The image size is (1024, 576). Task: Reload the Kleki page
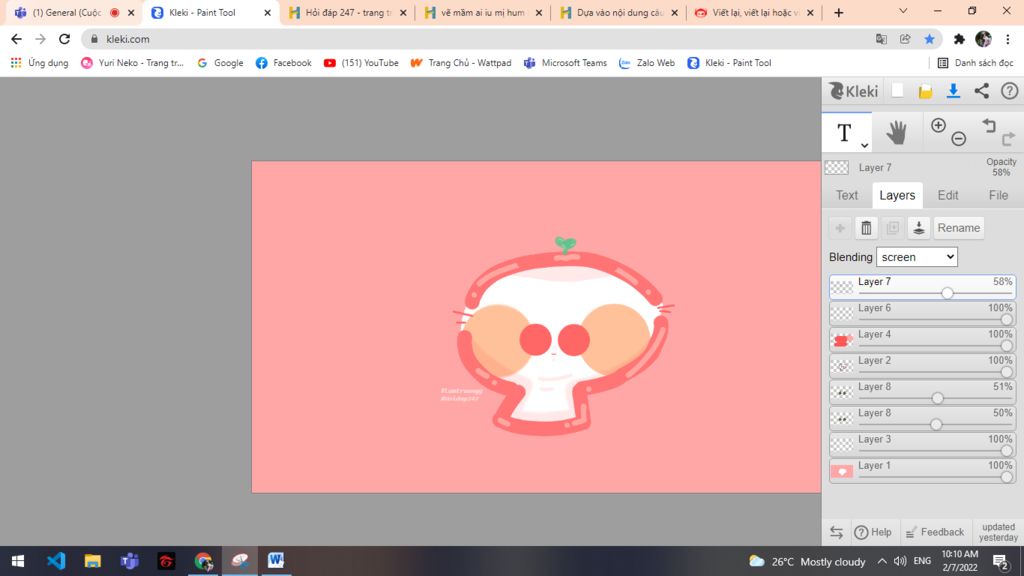[x=64, y=39]
